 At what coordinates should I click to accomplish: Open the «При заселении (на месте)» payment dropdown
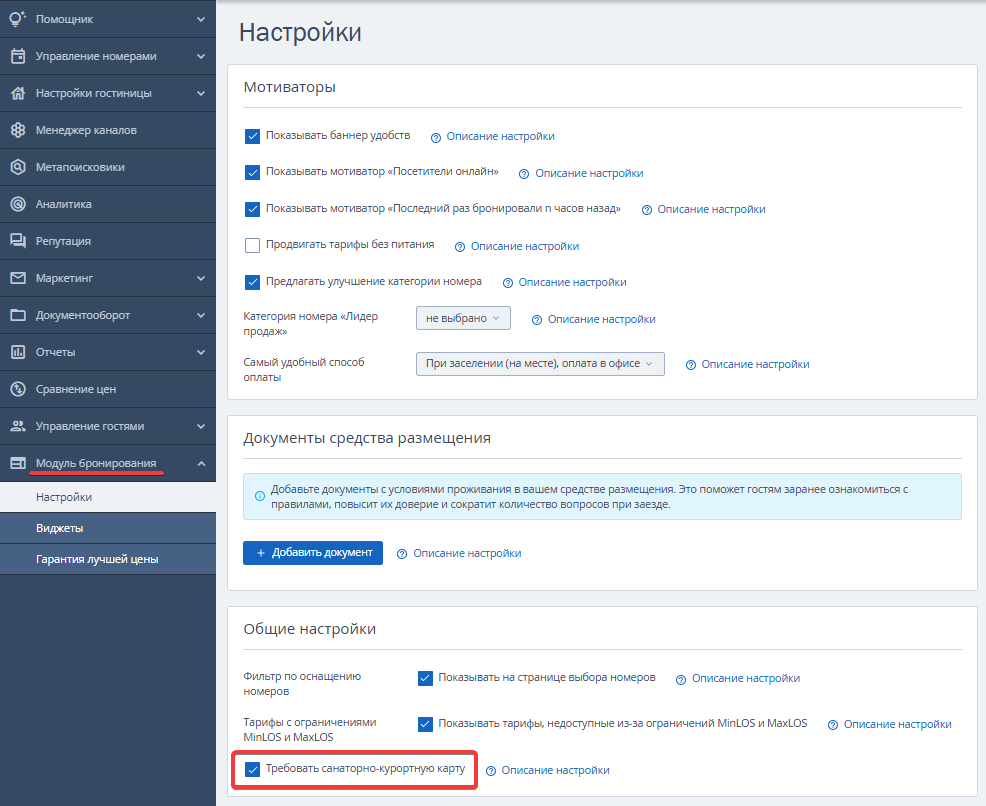click(540, 364)
